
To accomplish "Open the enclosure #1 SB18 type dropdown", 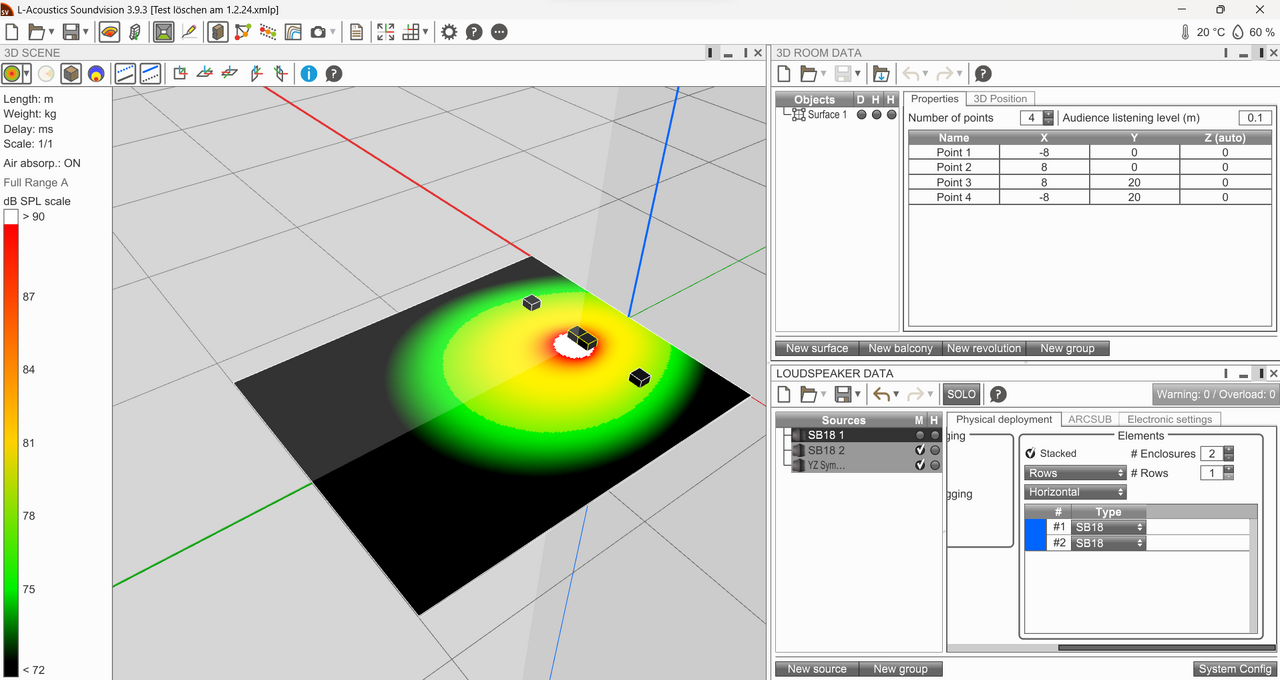I will [x=1109, y=527].
